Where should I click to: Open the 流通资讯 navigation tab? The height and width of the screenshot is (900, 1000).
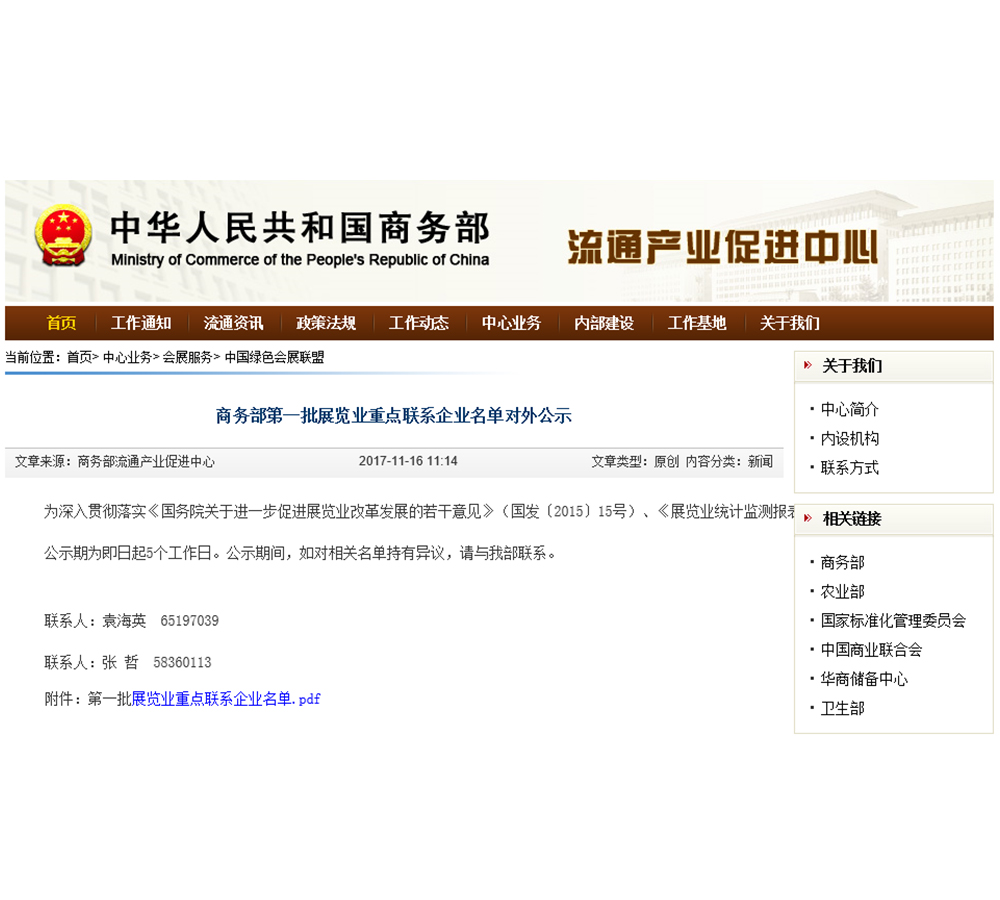(x=233, y=323)
